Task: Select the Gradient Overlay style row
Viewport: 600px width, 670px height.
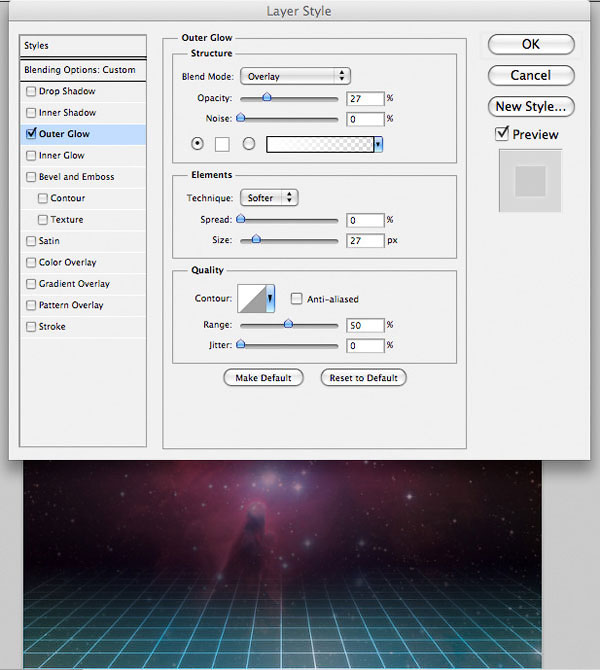Action: click(83, 284)
